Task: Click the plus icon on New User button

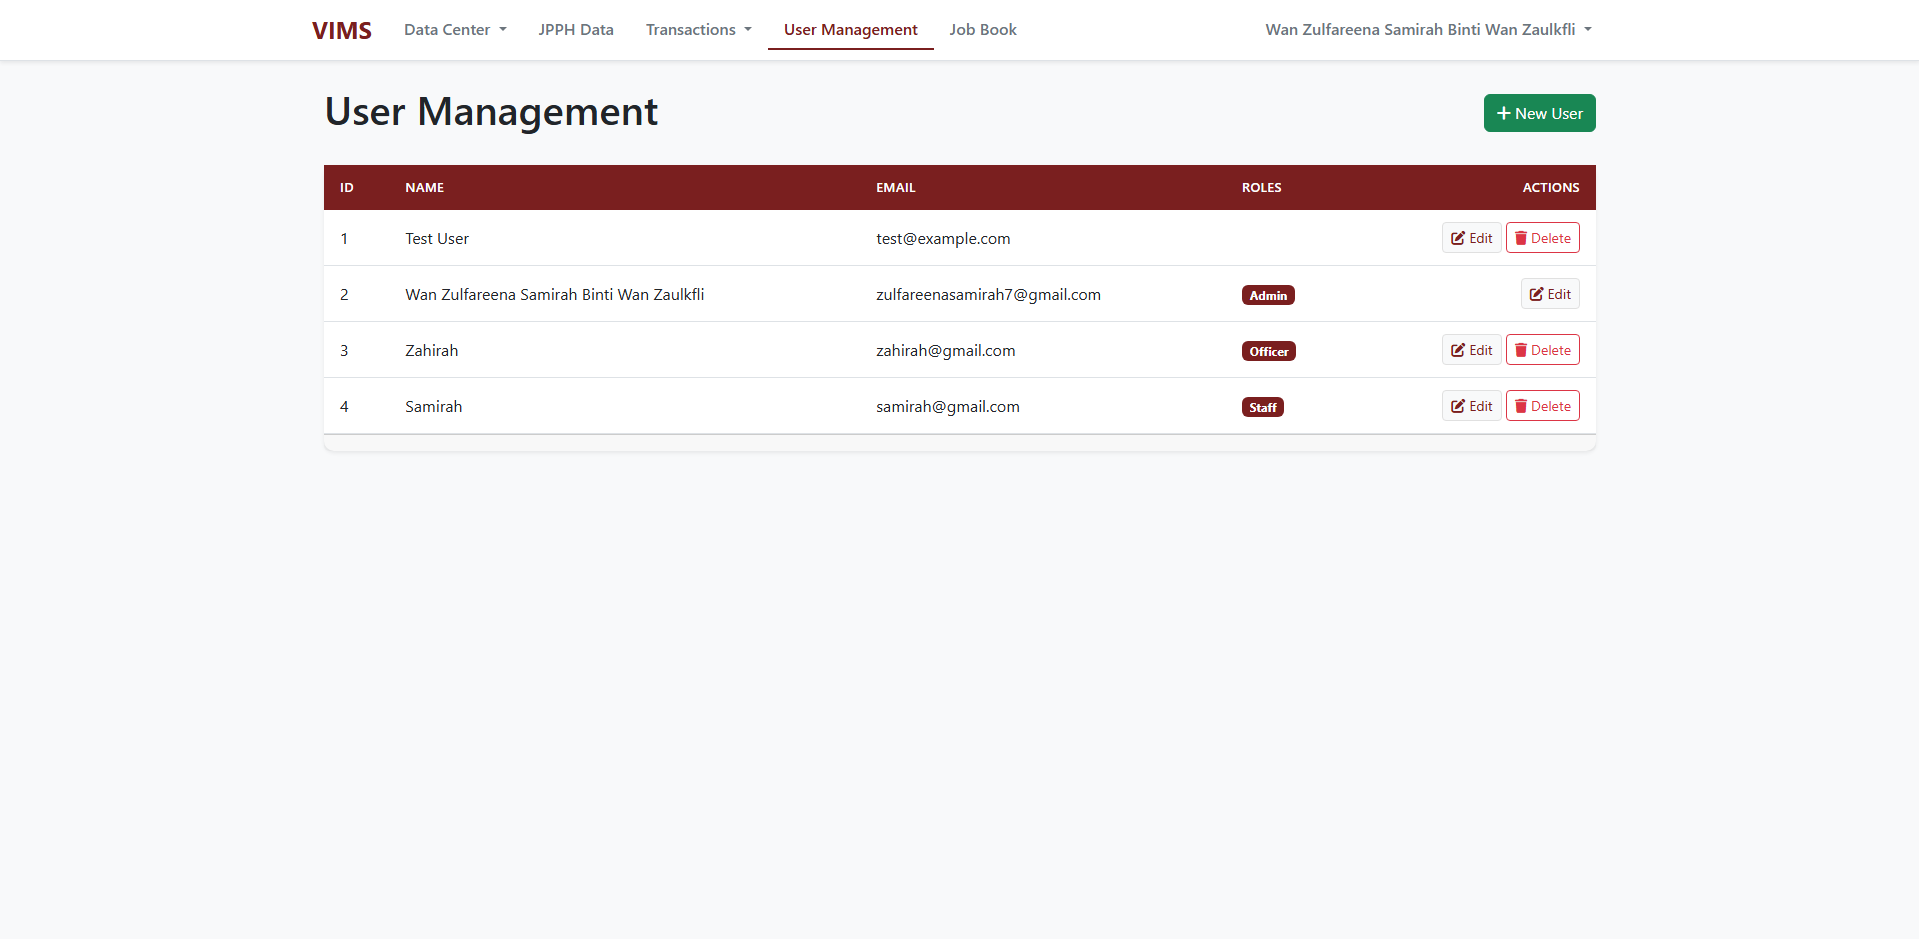Action: (x=1503, y=113)
